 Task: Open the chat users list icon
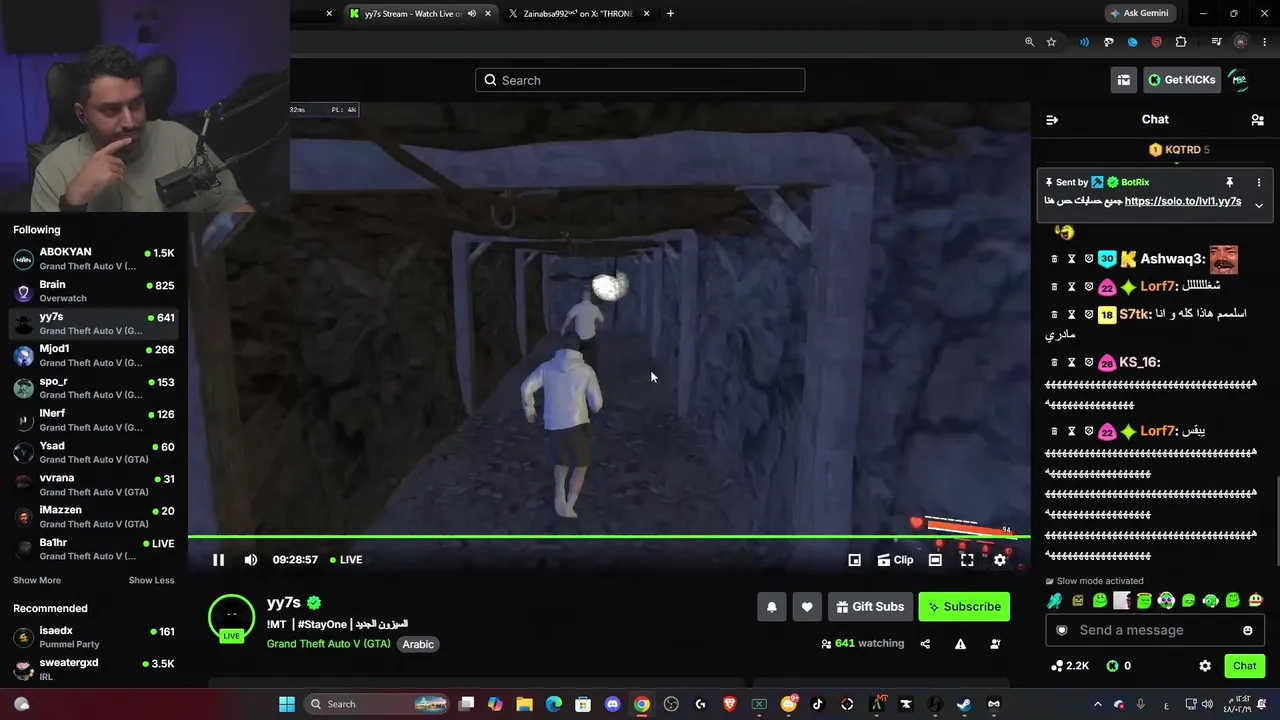click(x=1257, y=120)
